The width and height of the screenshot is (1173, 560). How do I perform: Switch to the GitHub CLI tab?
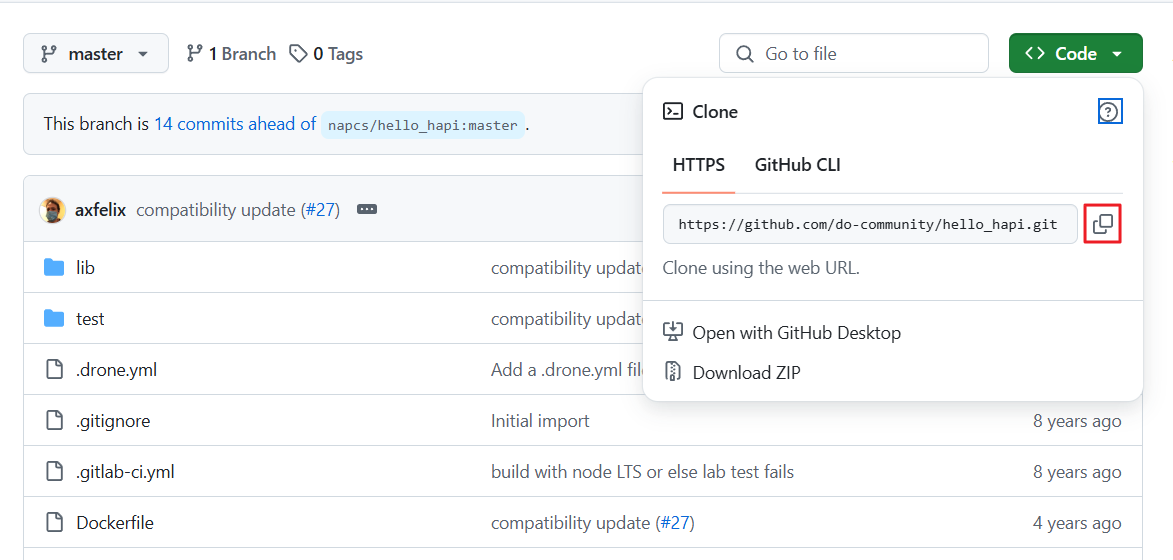pyautogui.click(x=797, y=165)
